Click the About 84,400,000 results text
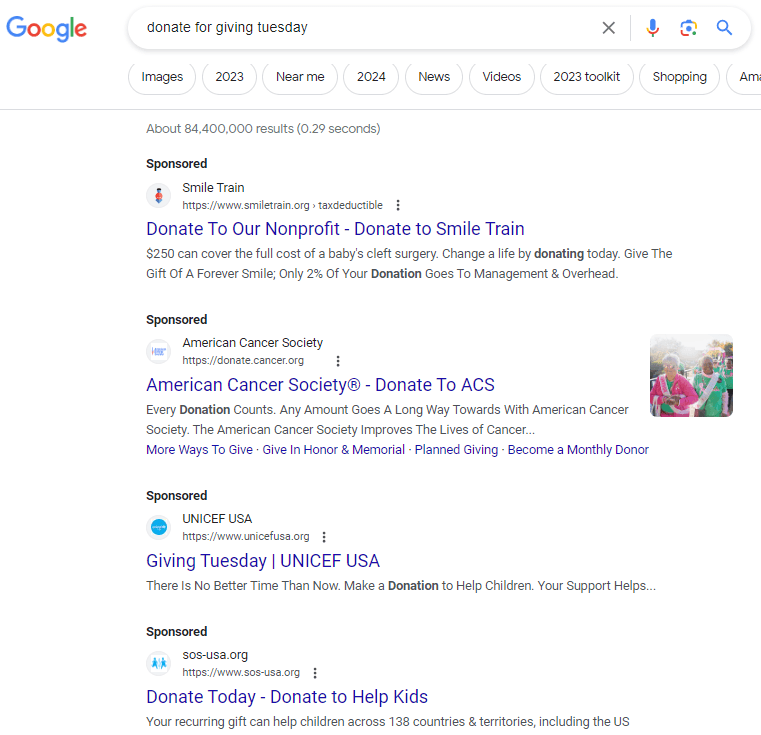This screenshot has width=761, height=735. click(x=263, y=129)
